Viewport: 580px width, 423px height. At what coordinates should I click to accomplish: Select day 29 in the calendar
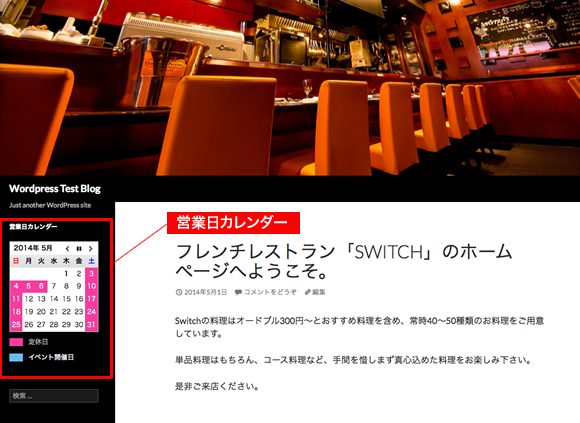(66, 325)
